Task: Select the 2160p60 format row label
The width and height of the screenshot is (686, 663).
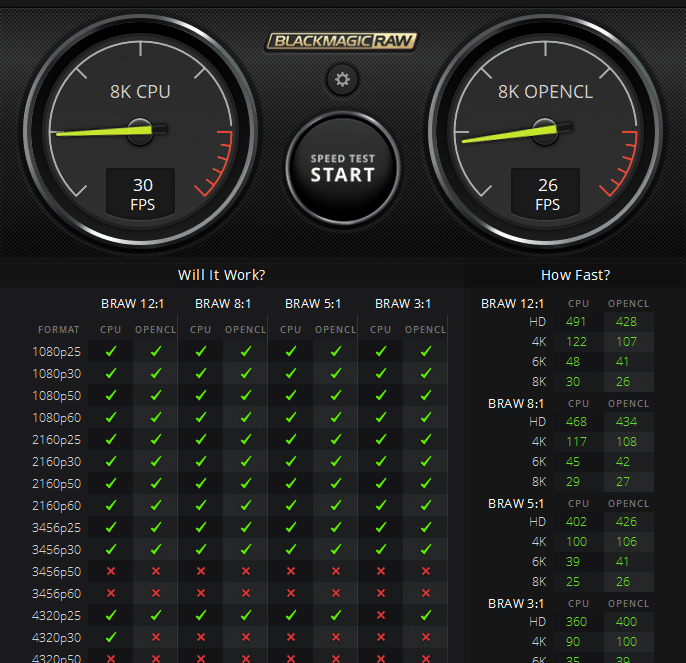Action: tap(56, 506)
